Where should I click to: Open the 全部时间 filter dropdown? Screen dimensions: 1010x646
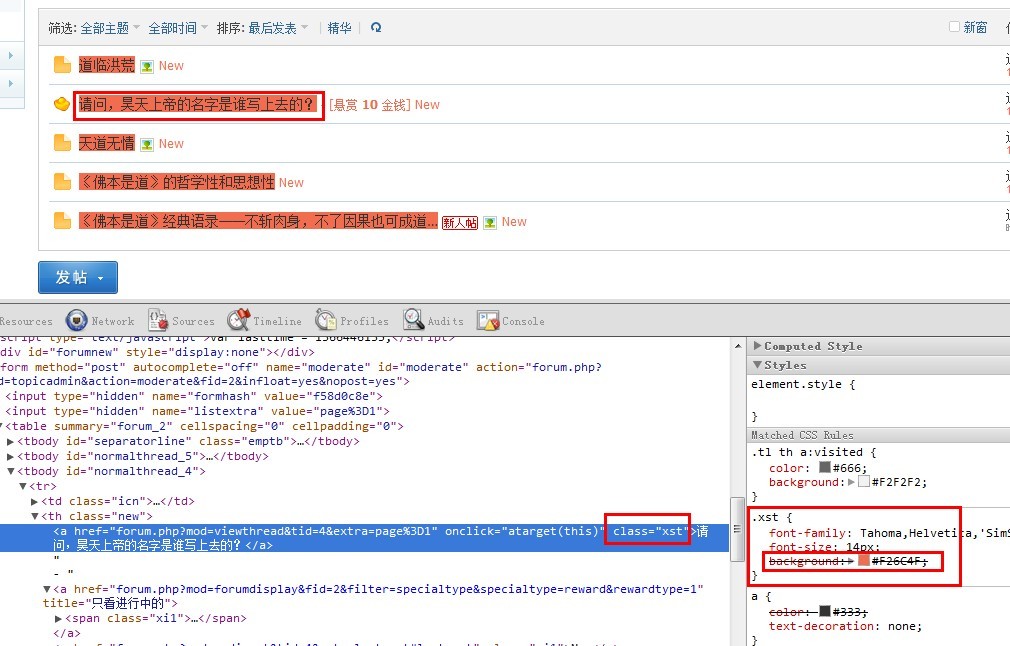(x=178, y=28)
